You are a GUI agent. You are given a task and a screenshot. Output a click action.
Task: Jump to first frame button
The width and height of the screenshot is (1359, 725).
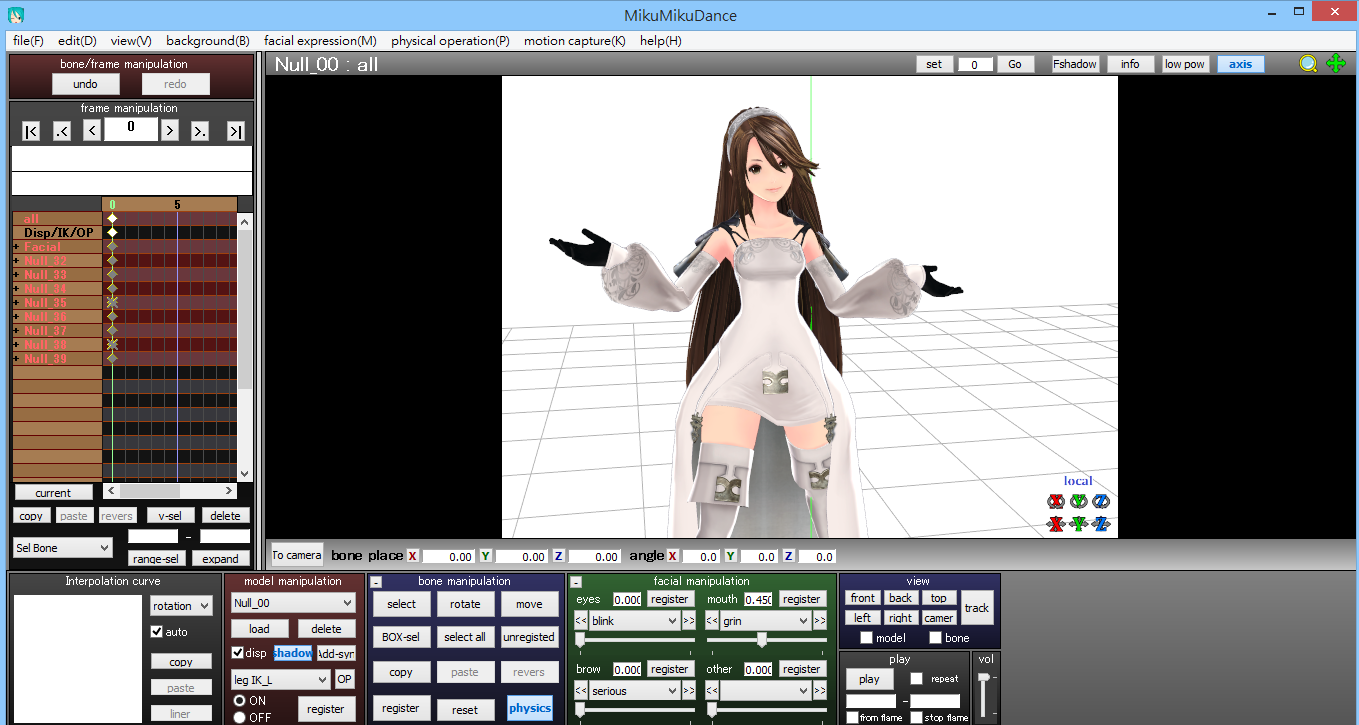tap(31, 131)
